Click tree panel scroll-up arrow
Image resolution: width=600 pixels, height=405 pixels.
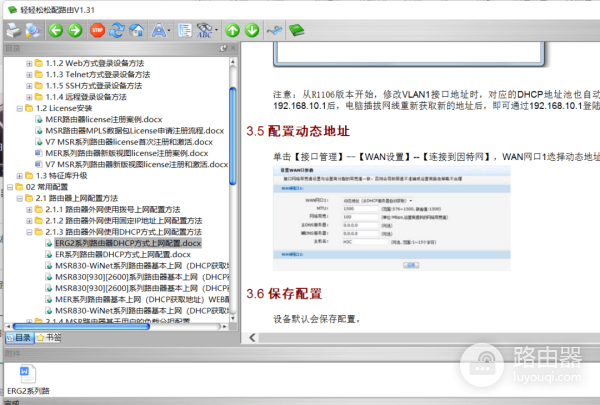pyautogui.click(x=233, y=61)
